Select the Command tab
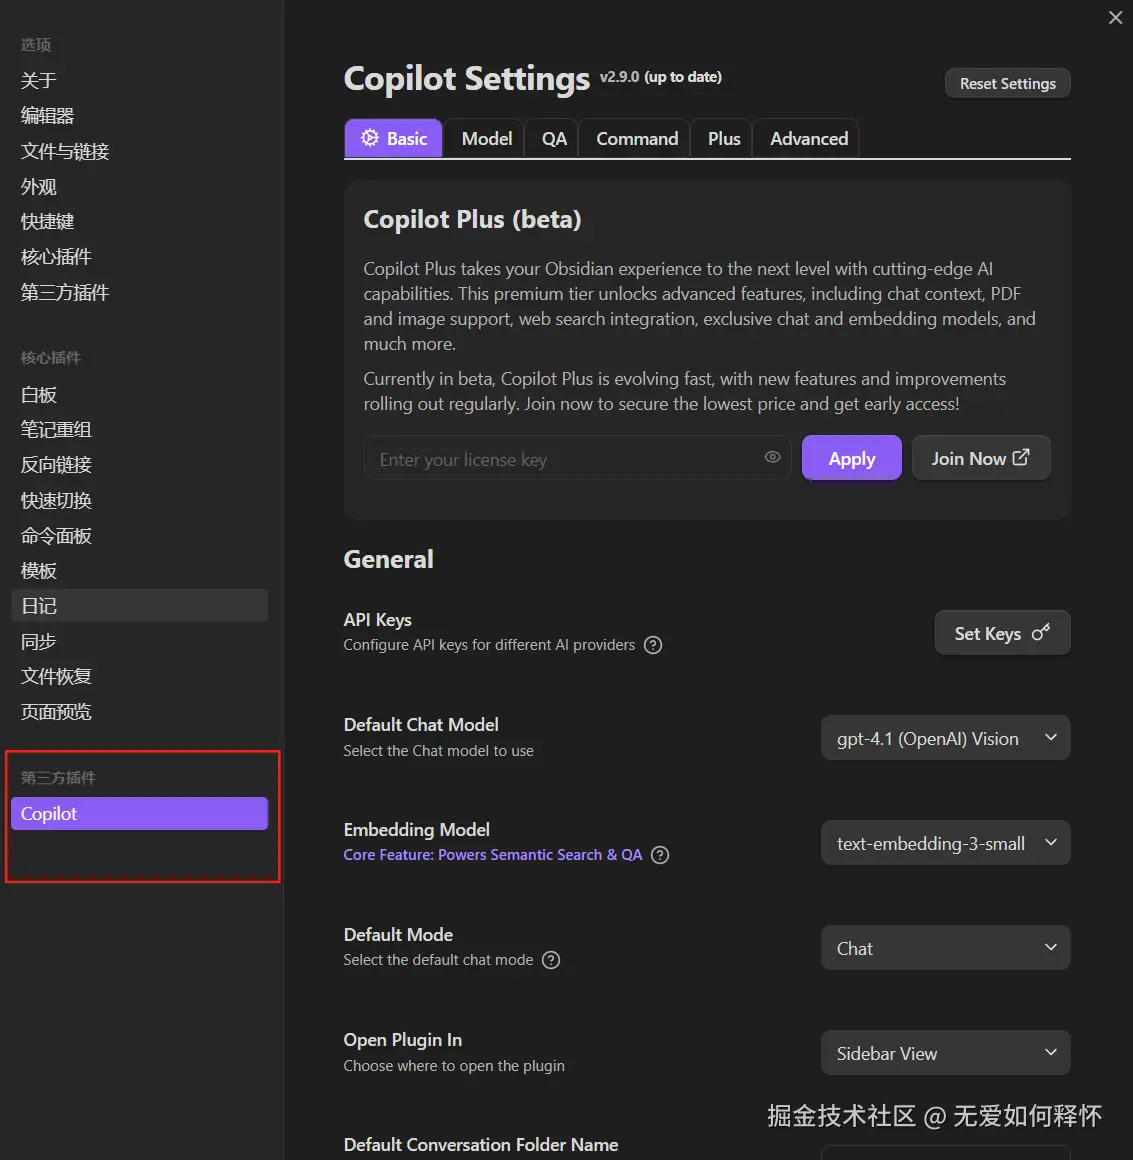This screenshot has width=1133, height=1160. (637, 139)
